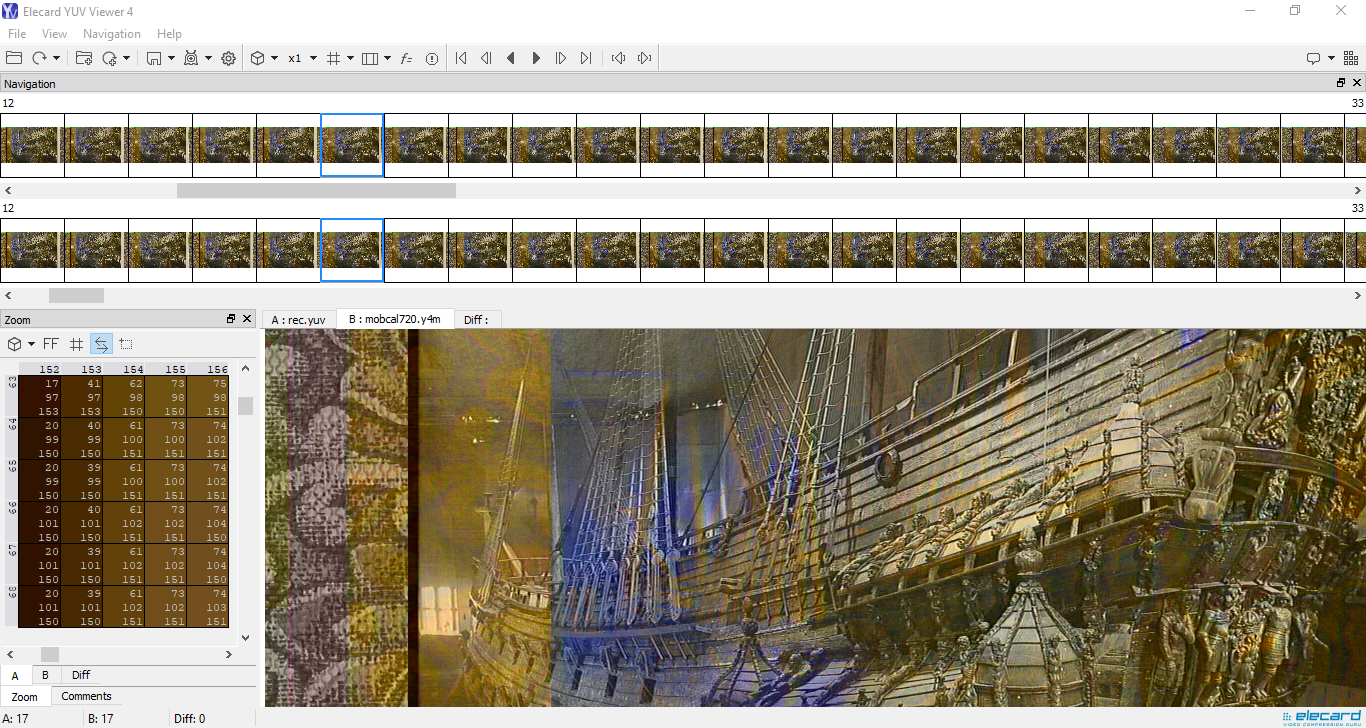This screenshot has width=1366, height=728.
Task: Toggle the Zoom panel grid icon
Action: [x=76, y=344]
